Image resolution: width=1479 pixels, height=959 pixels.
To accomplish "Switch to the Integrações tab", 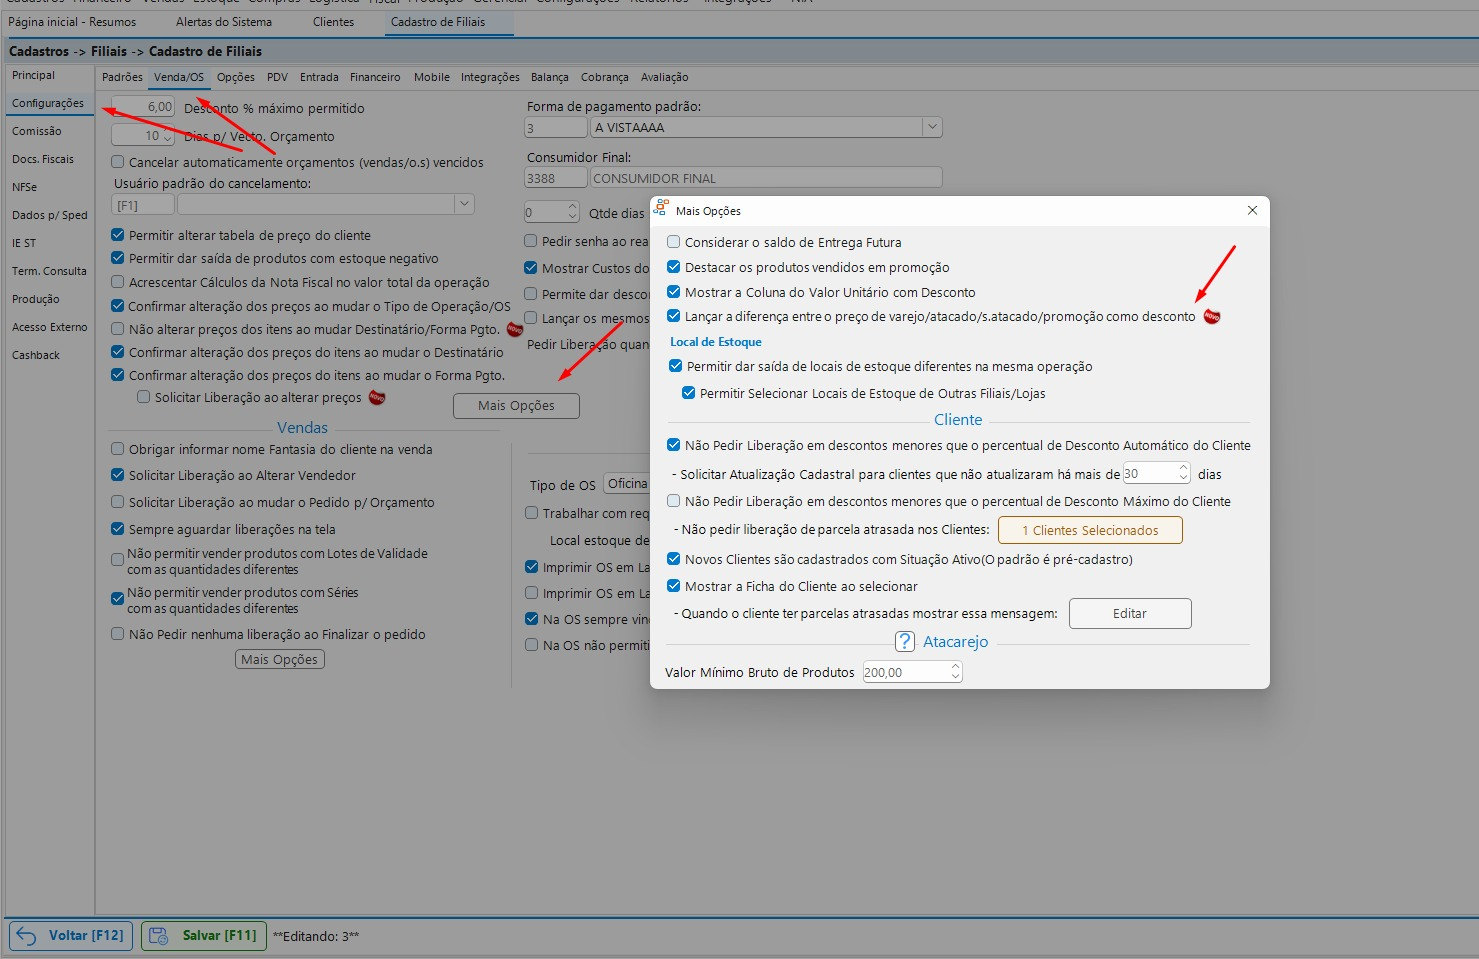I will tap(490, 77).
